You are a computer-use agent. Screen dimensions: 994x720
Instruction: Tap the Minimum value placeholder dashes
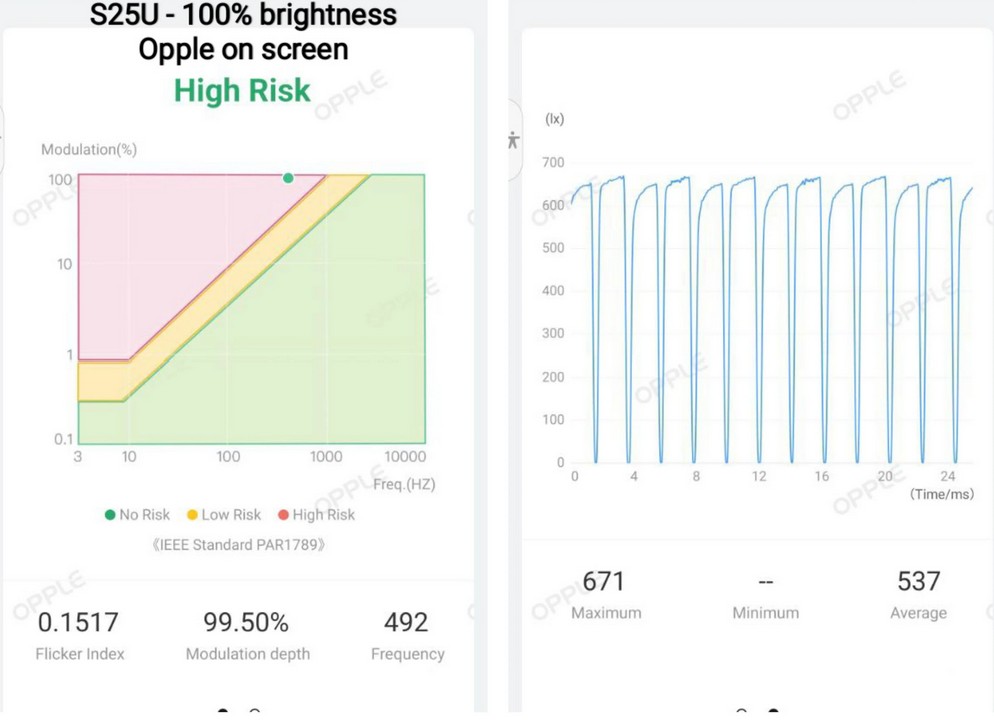(765, 581)
